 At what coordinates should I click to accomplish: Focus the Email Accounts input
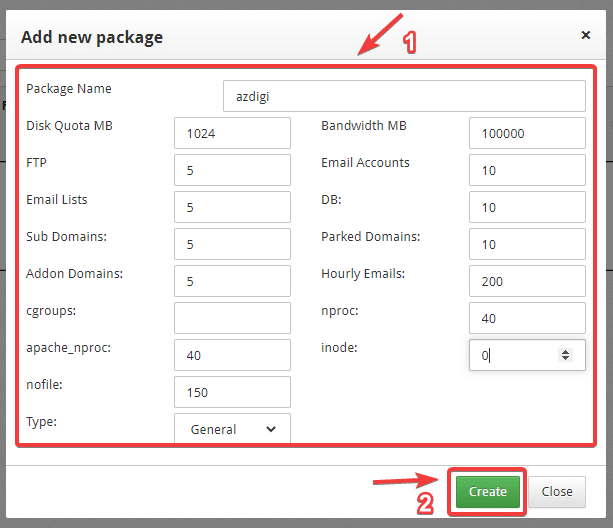point(526,170)
